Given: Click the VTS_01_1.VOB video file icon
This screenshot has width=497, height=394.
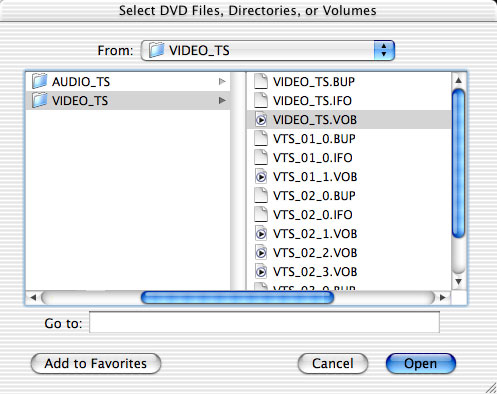Looking at the screenshot, I should pyautogui.click(x=261, y=177).
